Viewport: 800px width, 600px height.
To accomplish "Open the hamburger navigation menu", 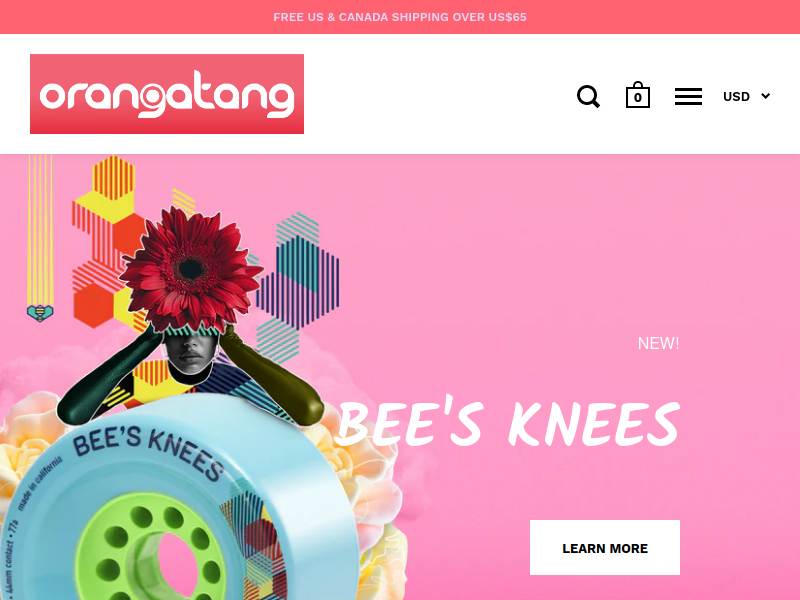I will tap(688, 96).
